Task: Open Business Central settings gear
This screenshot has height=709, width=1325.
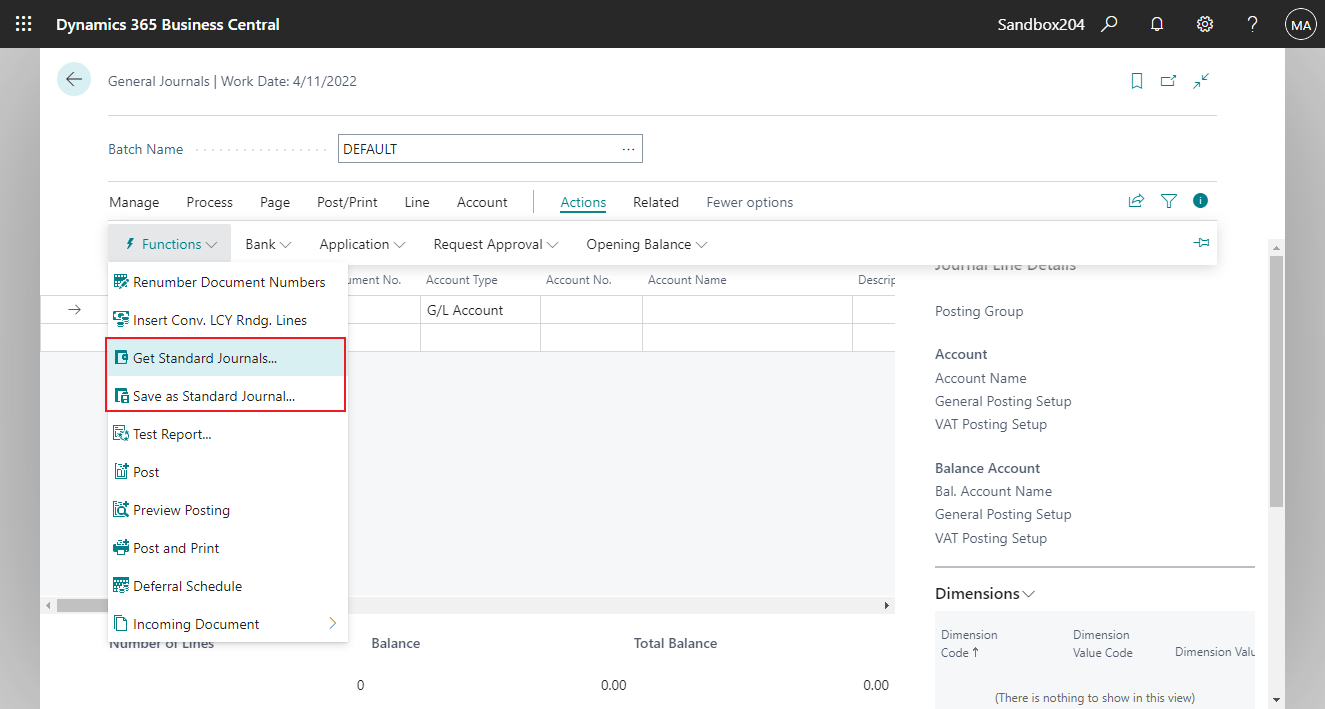Action: (x=1204, y=23)
